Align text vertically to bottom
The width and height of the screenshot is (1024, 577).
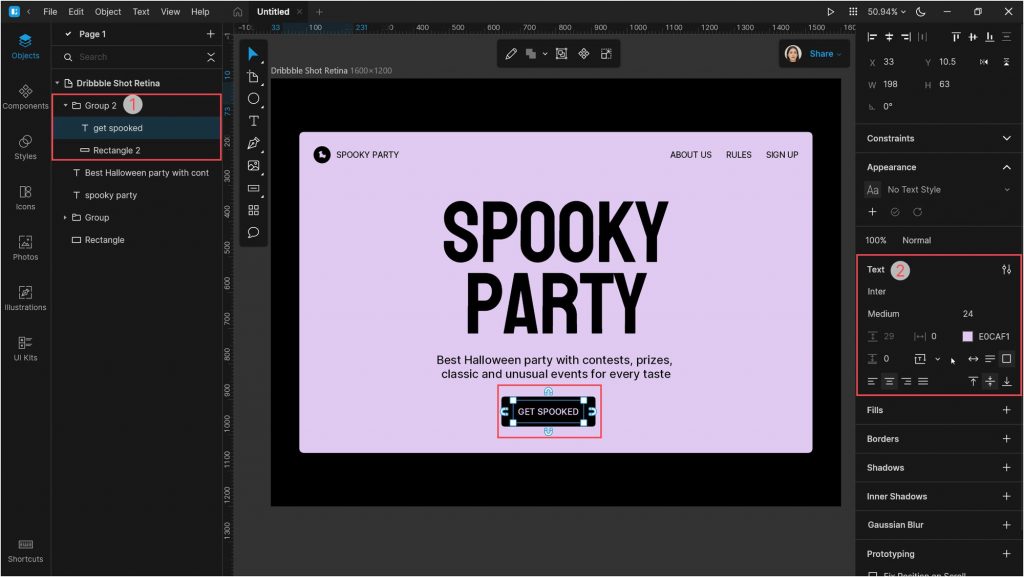click(1007, 381)
